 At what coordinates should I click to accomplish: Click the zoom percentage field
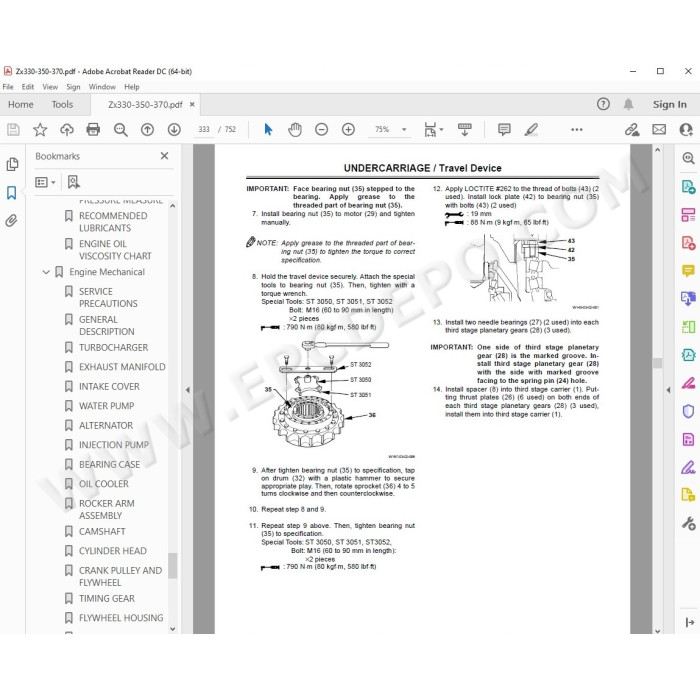tap(382, 129)
